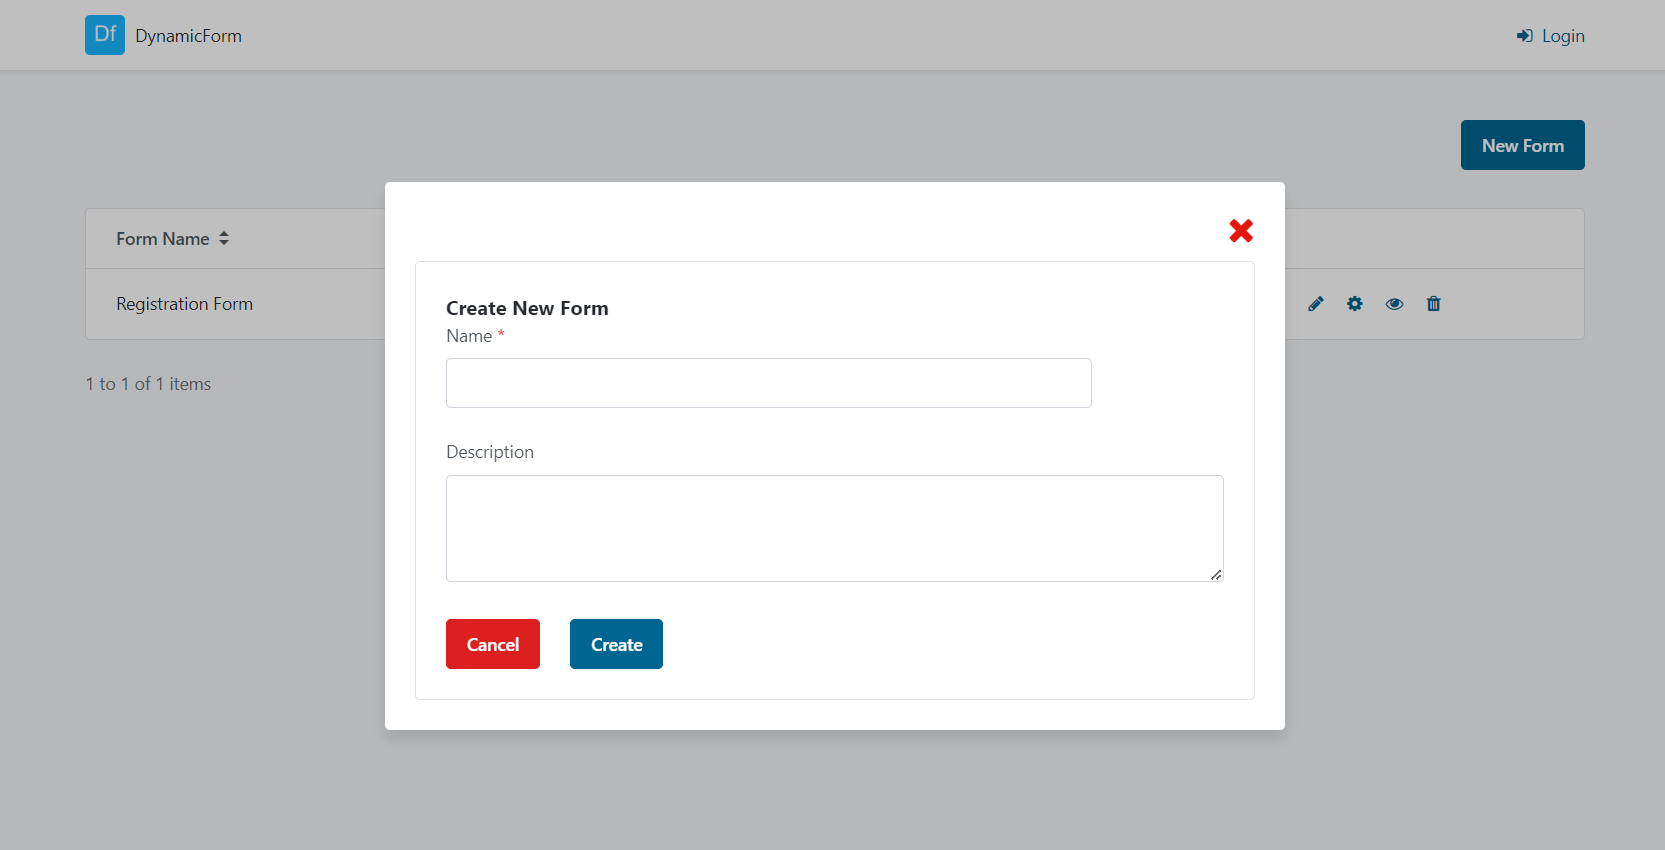The width and height of the screenshot is (1665, 850).
Task: Click the New Form button
Action: coord(1523,145)
